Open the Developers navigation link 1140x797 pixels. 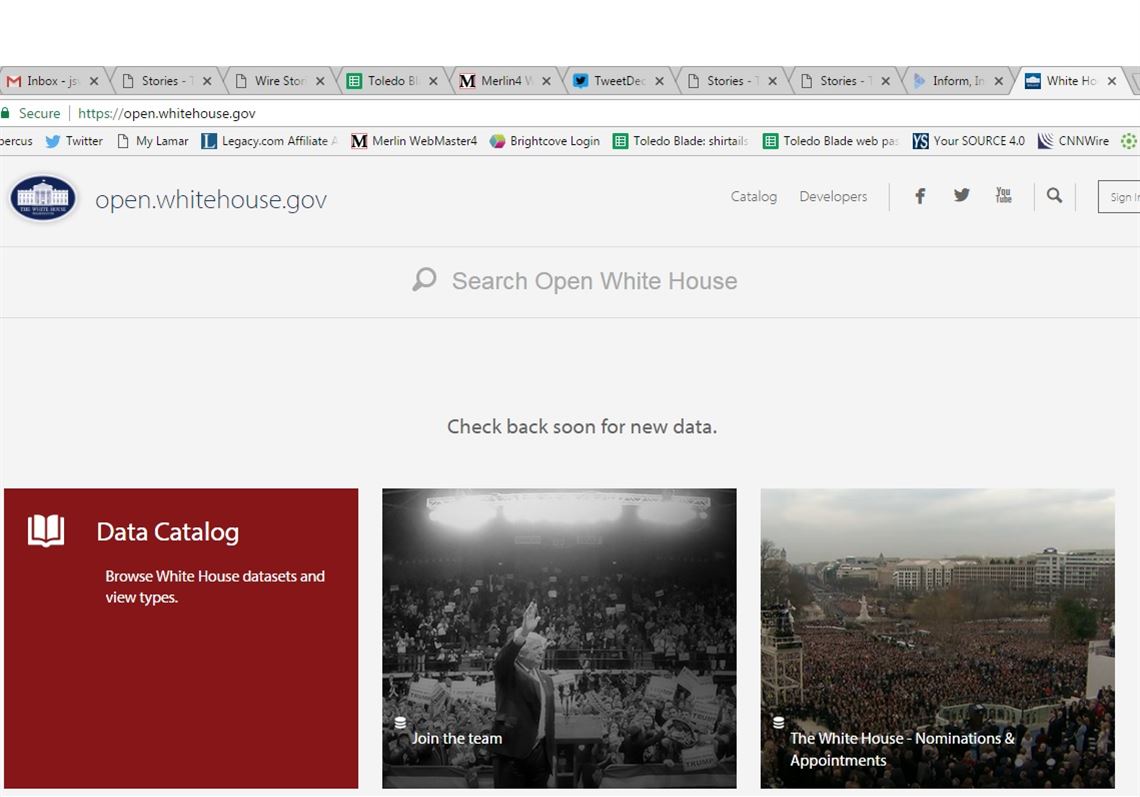(833, 197)
